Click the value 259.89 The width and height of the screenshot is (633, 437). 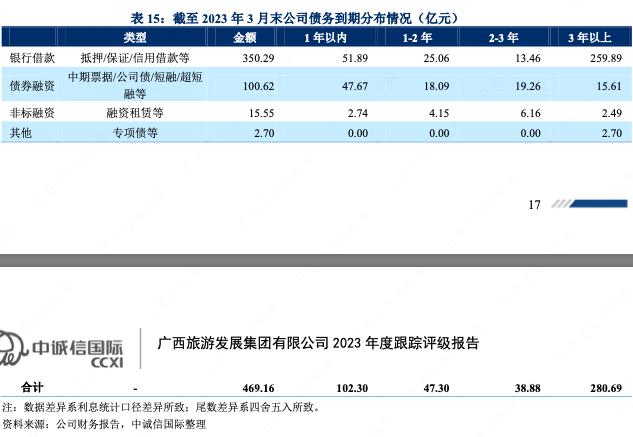606,58
